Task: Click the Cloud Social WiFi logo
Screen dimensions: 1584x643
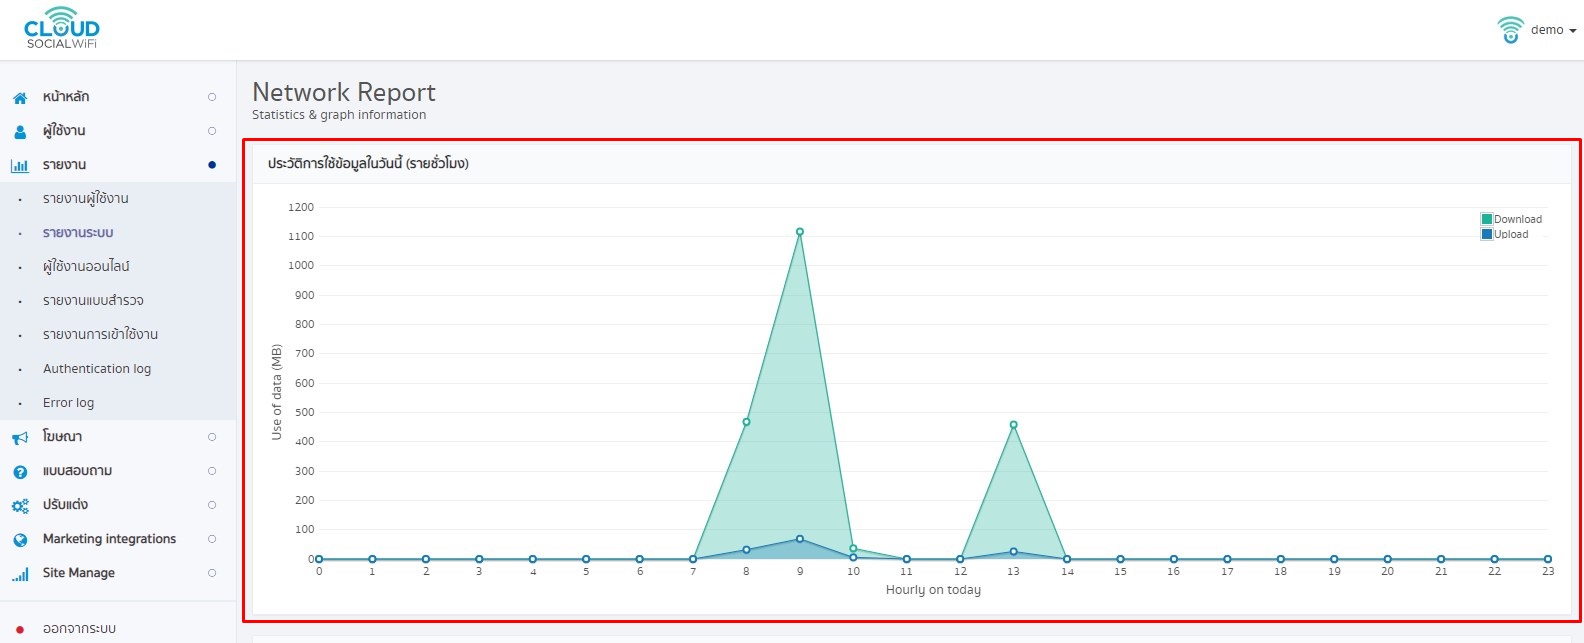Action: (62, 28)
